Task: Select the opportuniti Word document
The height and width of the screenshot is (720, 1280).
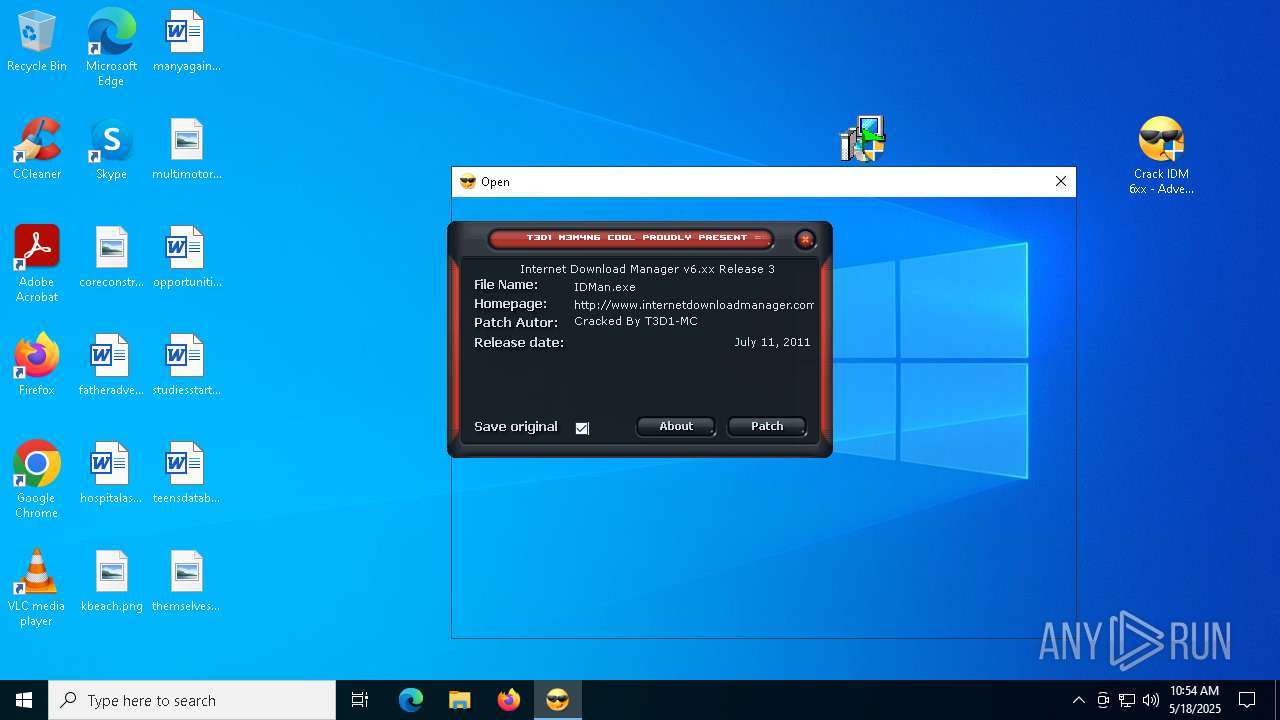Action: pyautogui.click(x=186, y=258)
